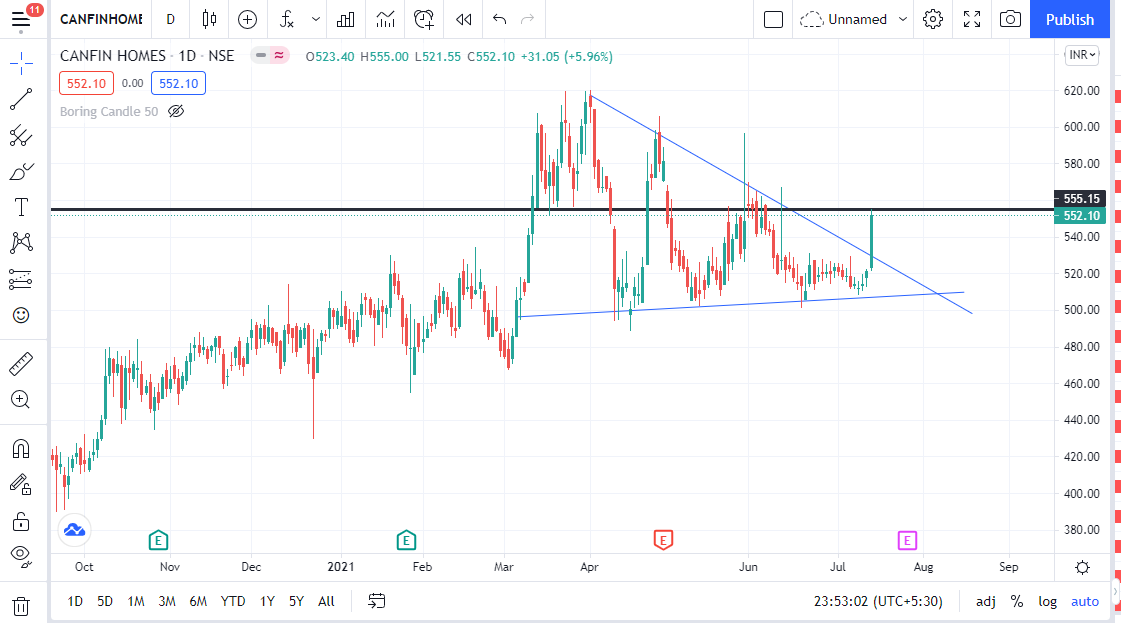Select the trend line drawing tool

click(x=21, y=99)
